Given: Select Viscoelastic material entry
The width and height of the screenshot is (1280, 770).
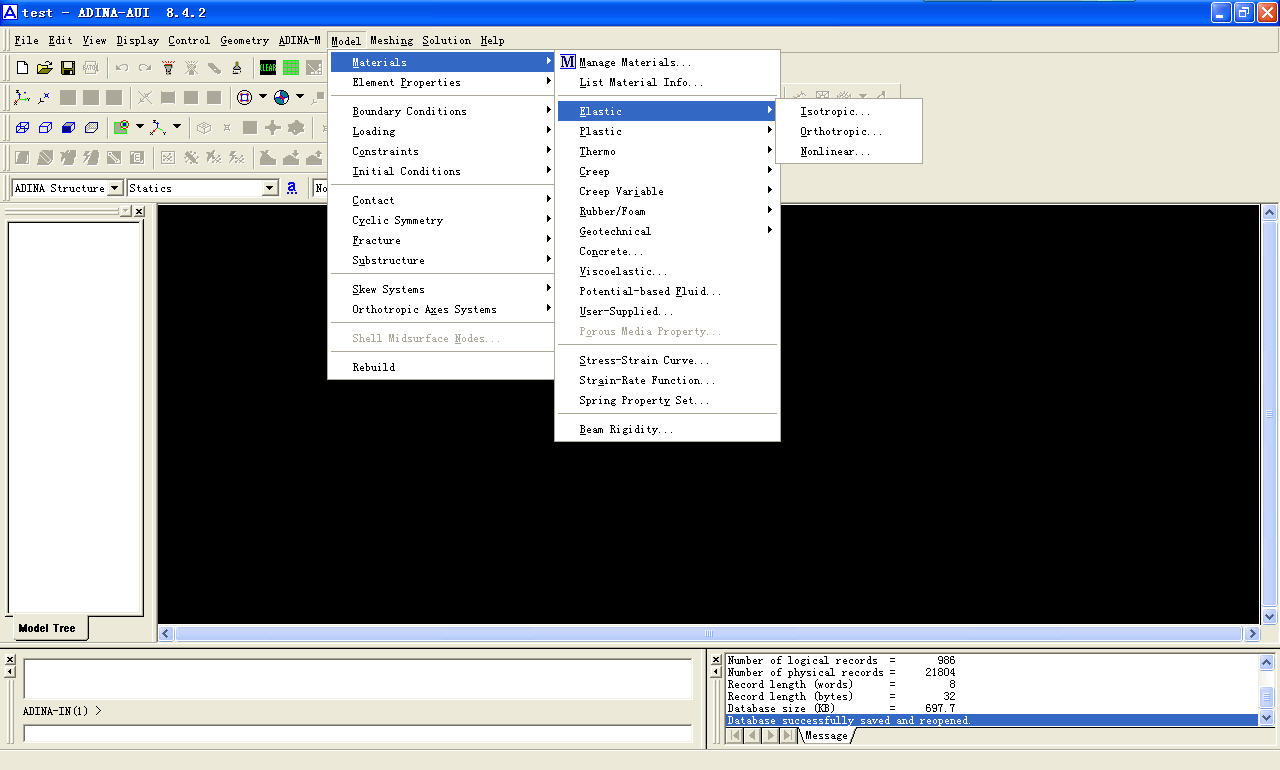Looking at the screenshot, I should click(668, 271).
